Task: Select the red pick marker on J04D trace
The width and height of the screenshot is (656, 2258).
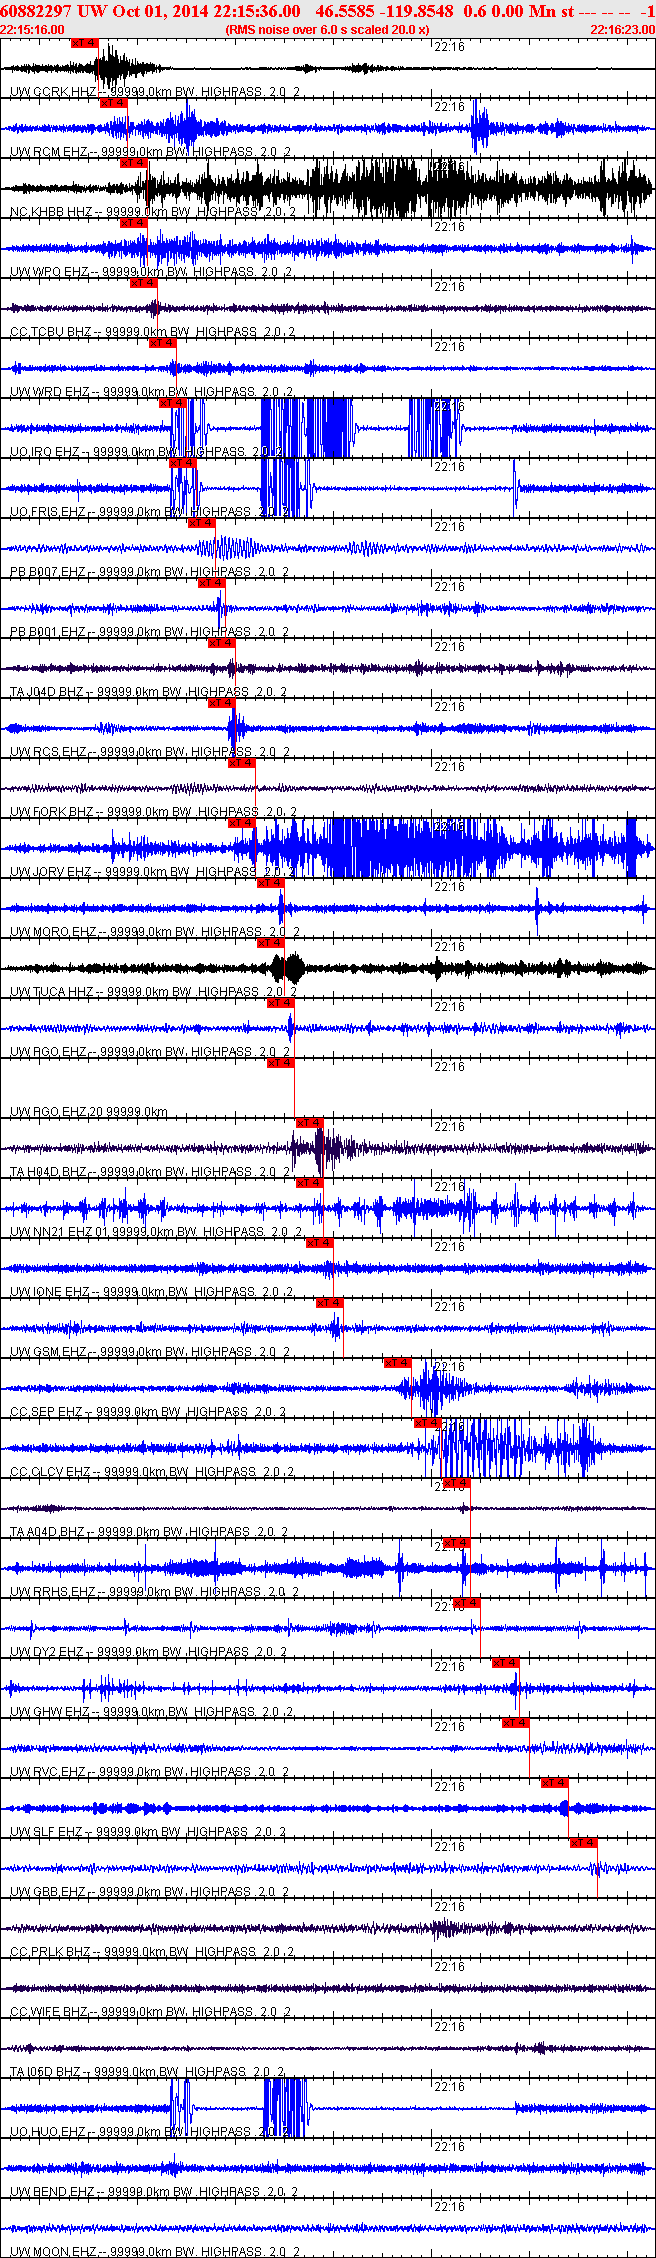Action: pos(222,643)
